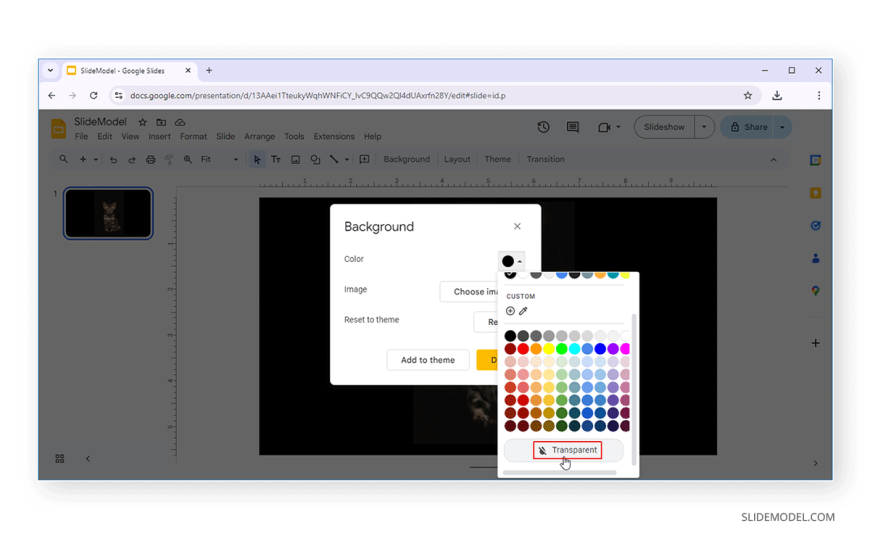Open grid view icon at bottom left
Screen dimensions: 870x539
click(60, 459)
